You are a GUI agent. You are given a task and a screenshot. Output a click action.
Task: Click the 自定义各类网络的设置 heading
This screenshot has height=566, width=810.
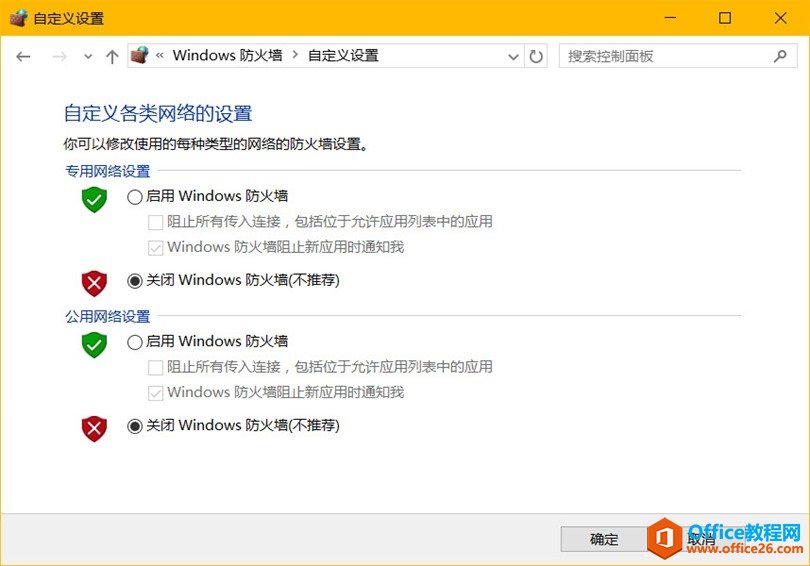[158, 114]
